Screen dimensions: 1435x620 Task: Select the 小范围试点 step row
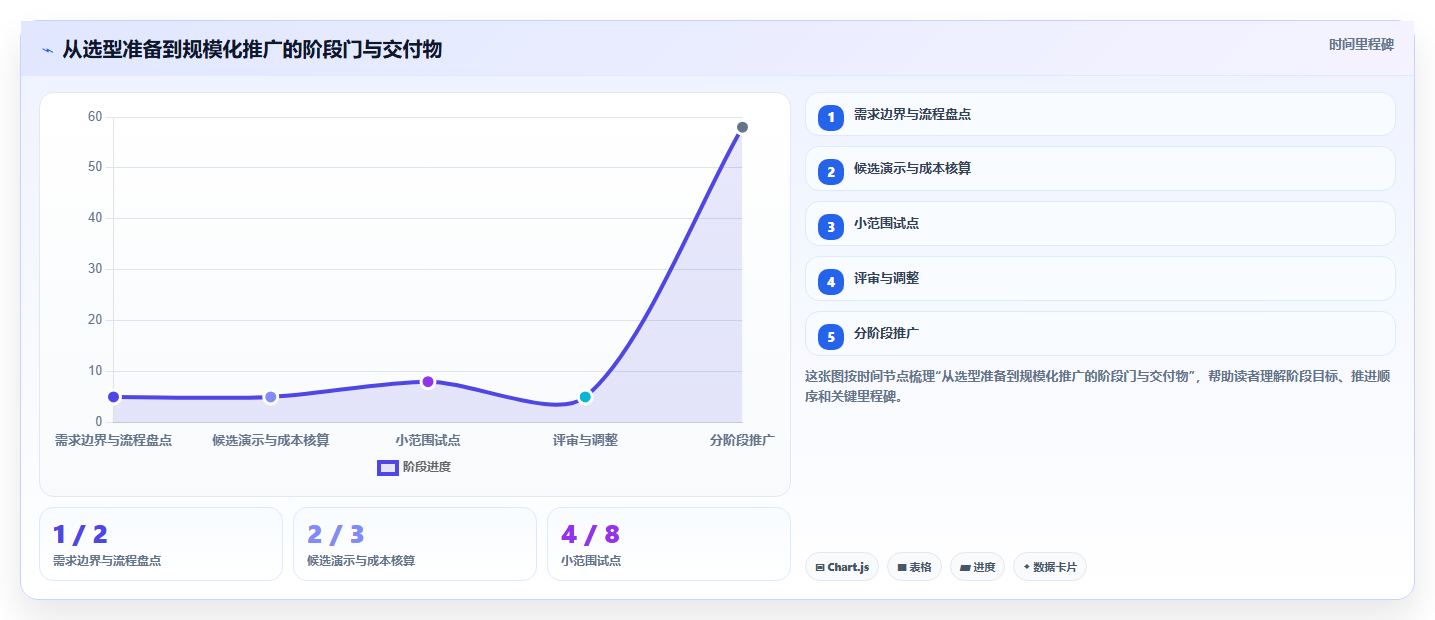coord(1100,223)
